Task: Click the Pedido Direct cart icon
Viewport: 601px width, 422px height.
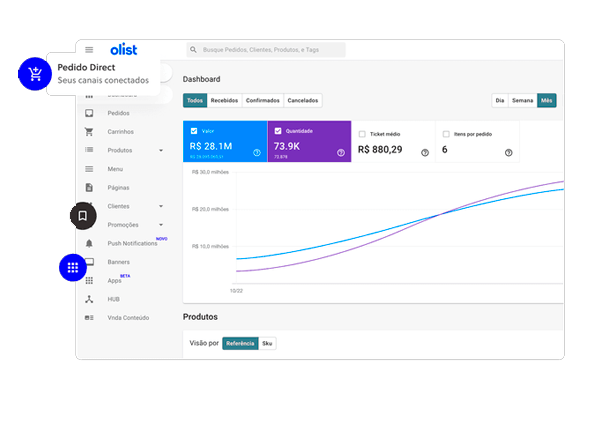Action: tap(36, 73)
